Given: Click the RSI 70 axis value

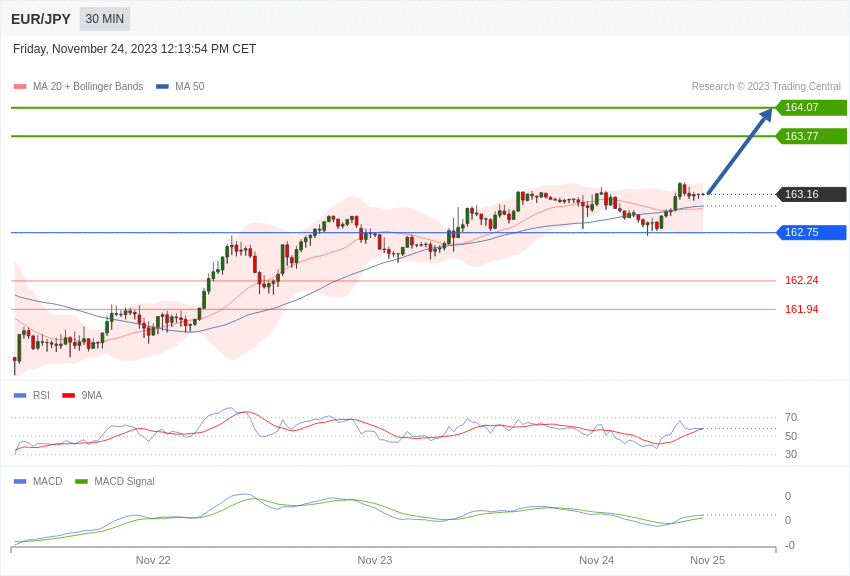Looking at the screenshot, I should (x=791, y=417).
